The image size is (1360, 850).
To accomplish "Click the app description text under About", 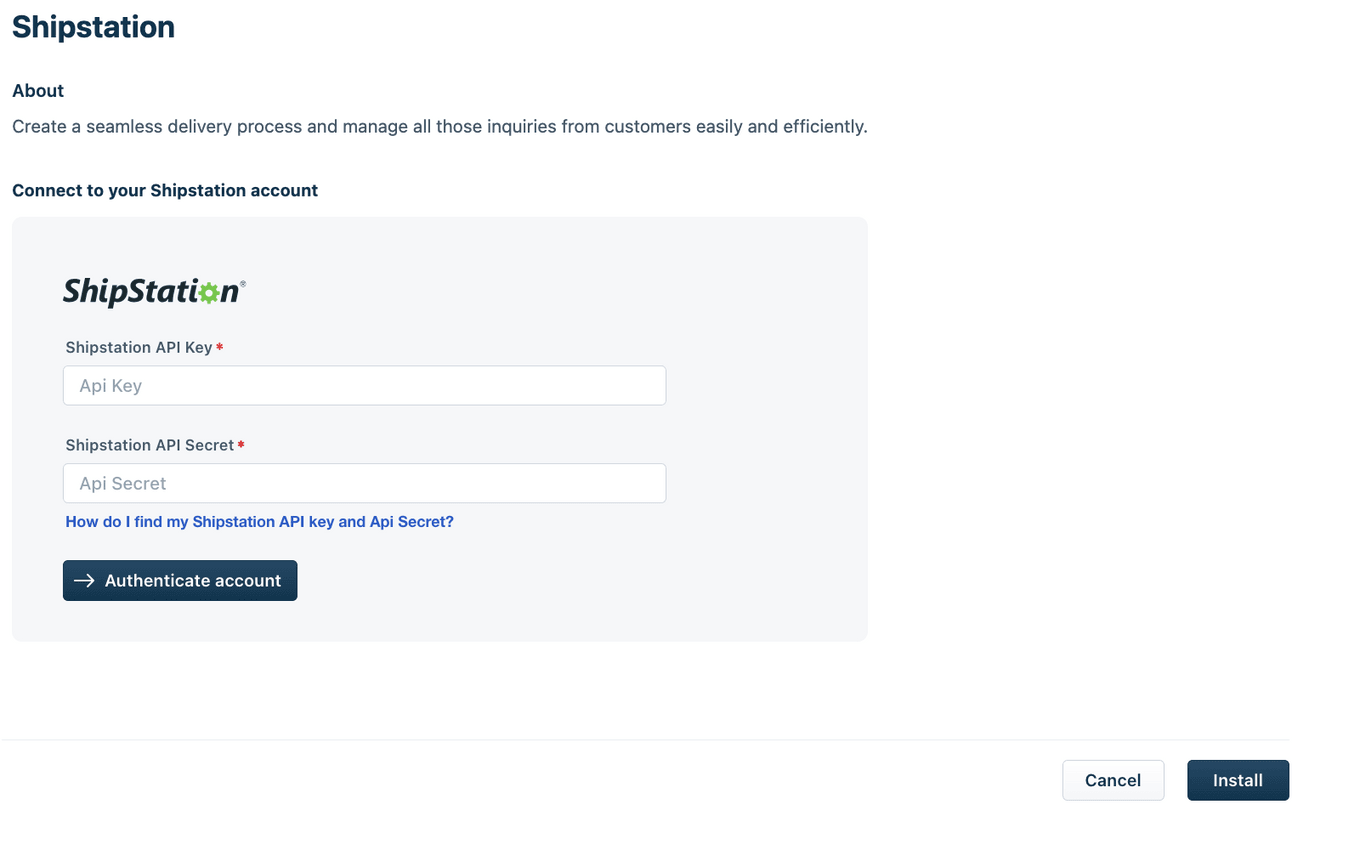I will pos(440,126).
